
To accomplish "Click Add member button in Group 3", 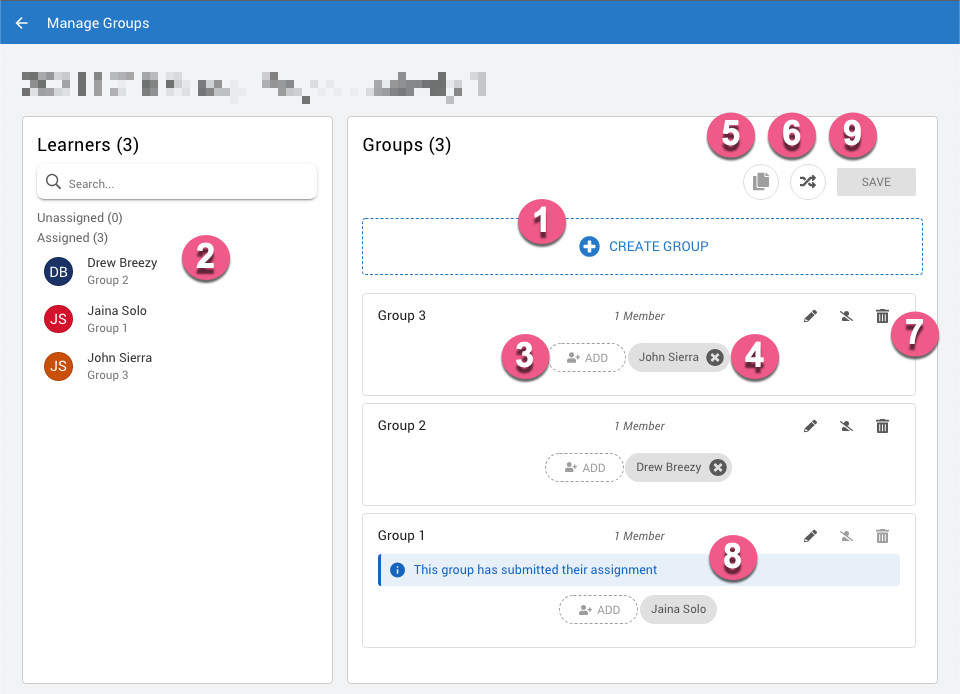I will click(x=586, y=357).
